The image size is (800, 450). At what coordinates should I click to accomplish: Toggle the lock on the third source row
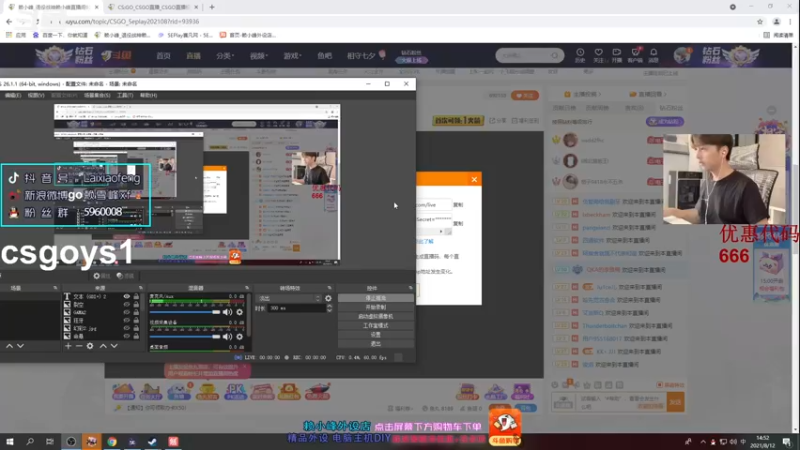pos(136,312)
